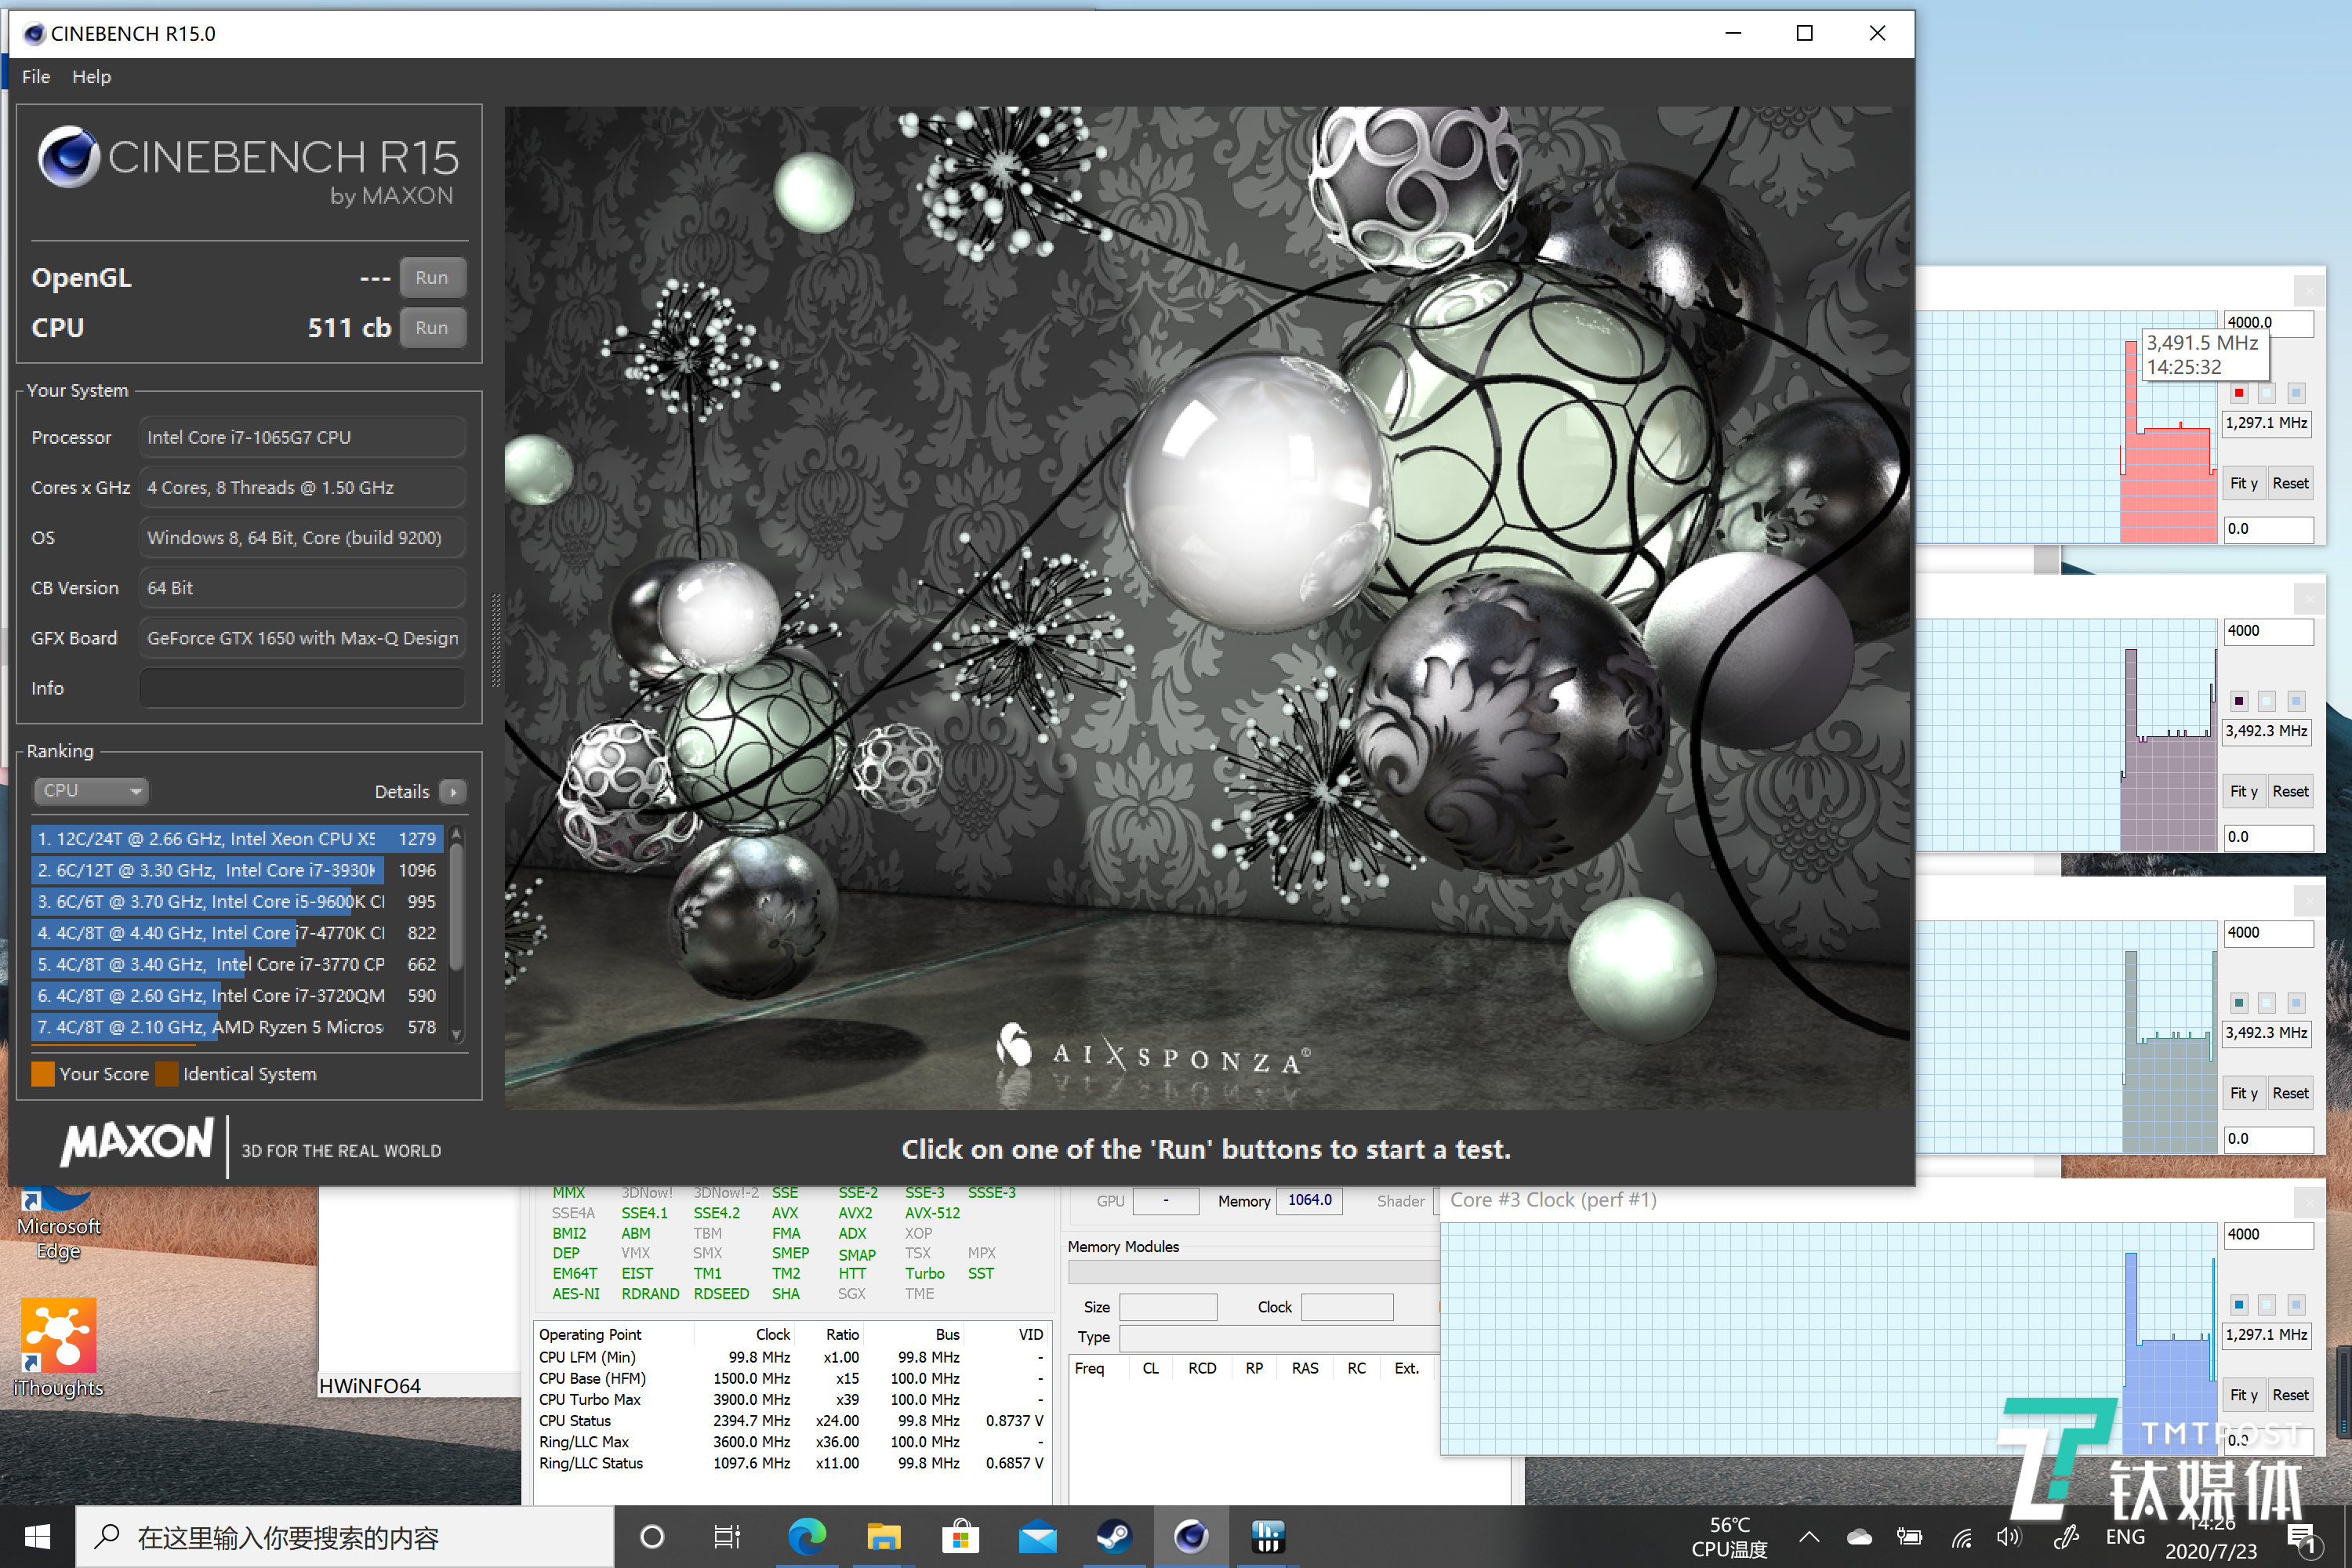Open the Help menu
The width and height of the screenshot is (2352, 1568).
click(91, 76)
